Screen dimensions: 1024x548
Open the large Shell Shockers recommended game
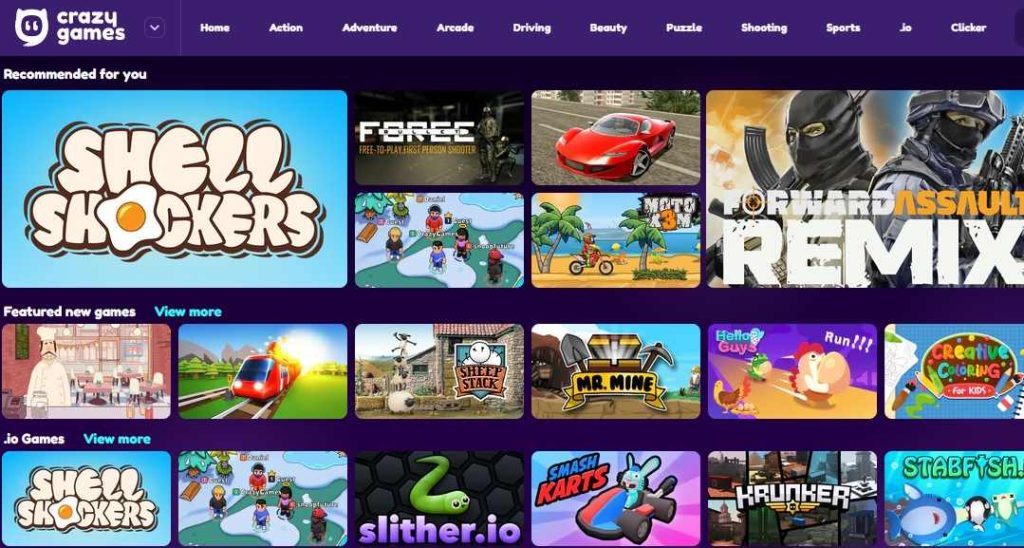tap(174, 189)
